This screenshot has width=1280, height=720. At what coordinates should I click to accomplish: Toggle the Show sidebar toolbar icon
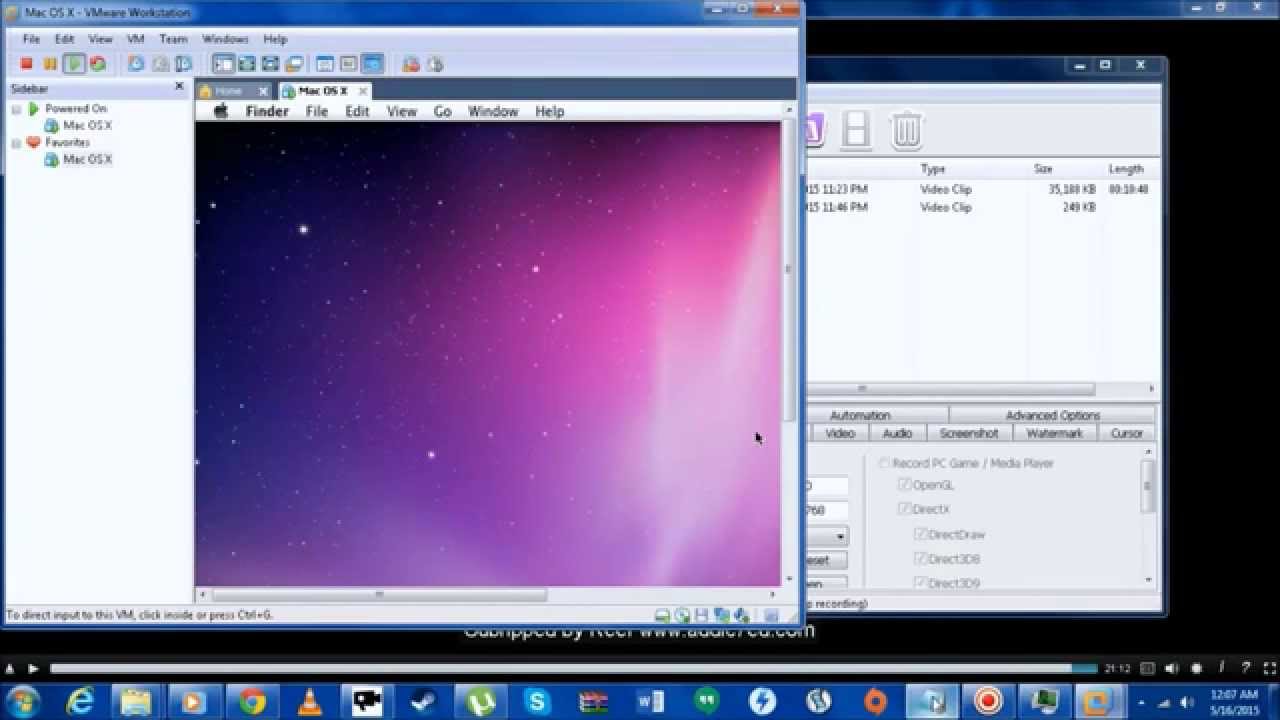tap(224, 64)
